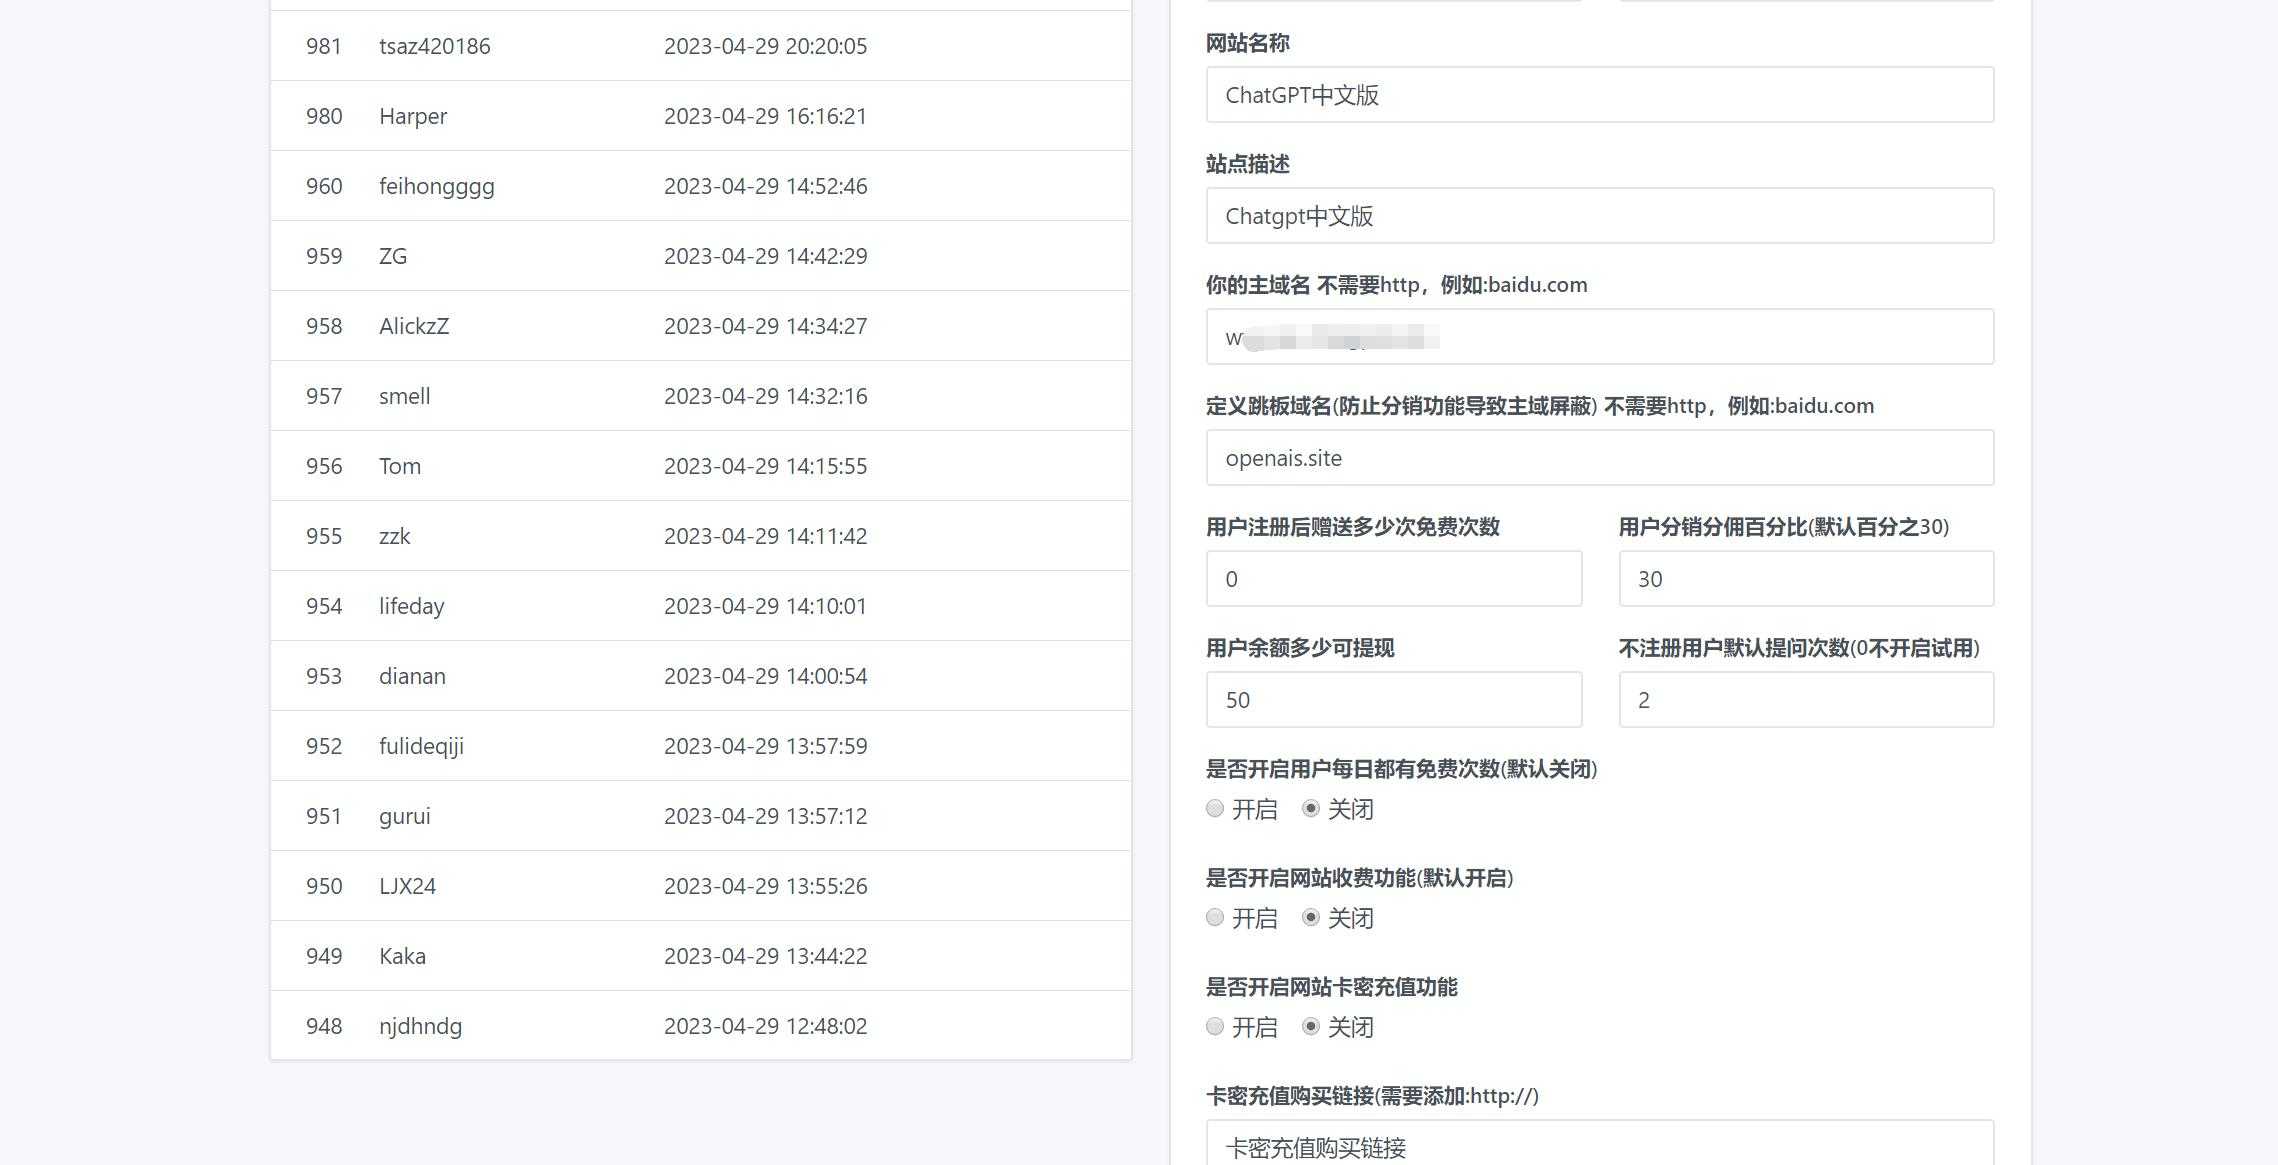
Task: Select 关闭 for 卡密充值功能
Action: click(1311, 1026)
